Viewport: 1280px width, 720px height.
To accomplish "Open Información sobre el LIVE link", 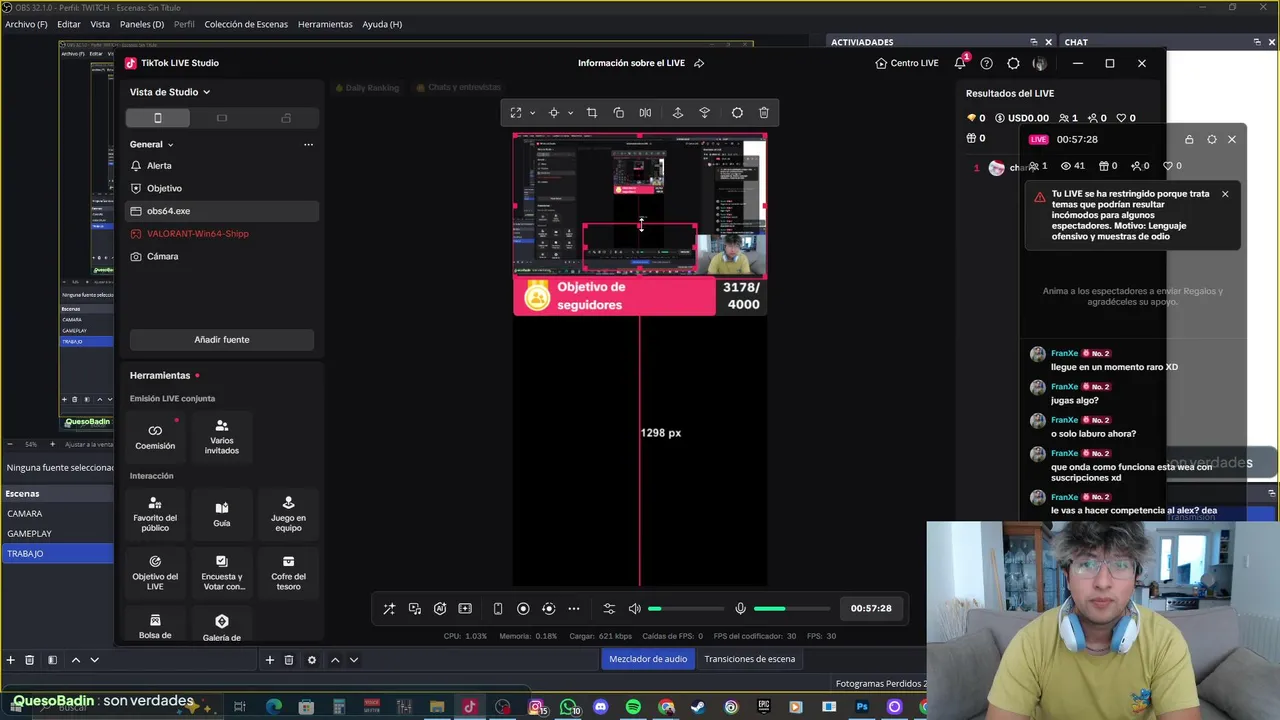I will coord(641,63).
